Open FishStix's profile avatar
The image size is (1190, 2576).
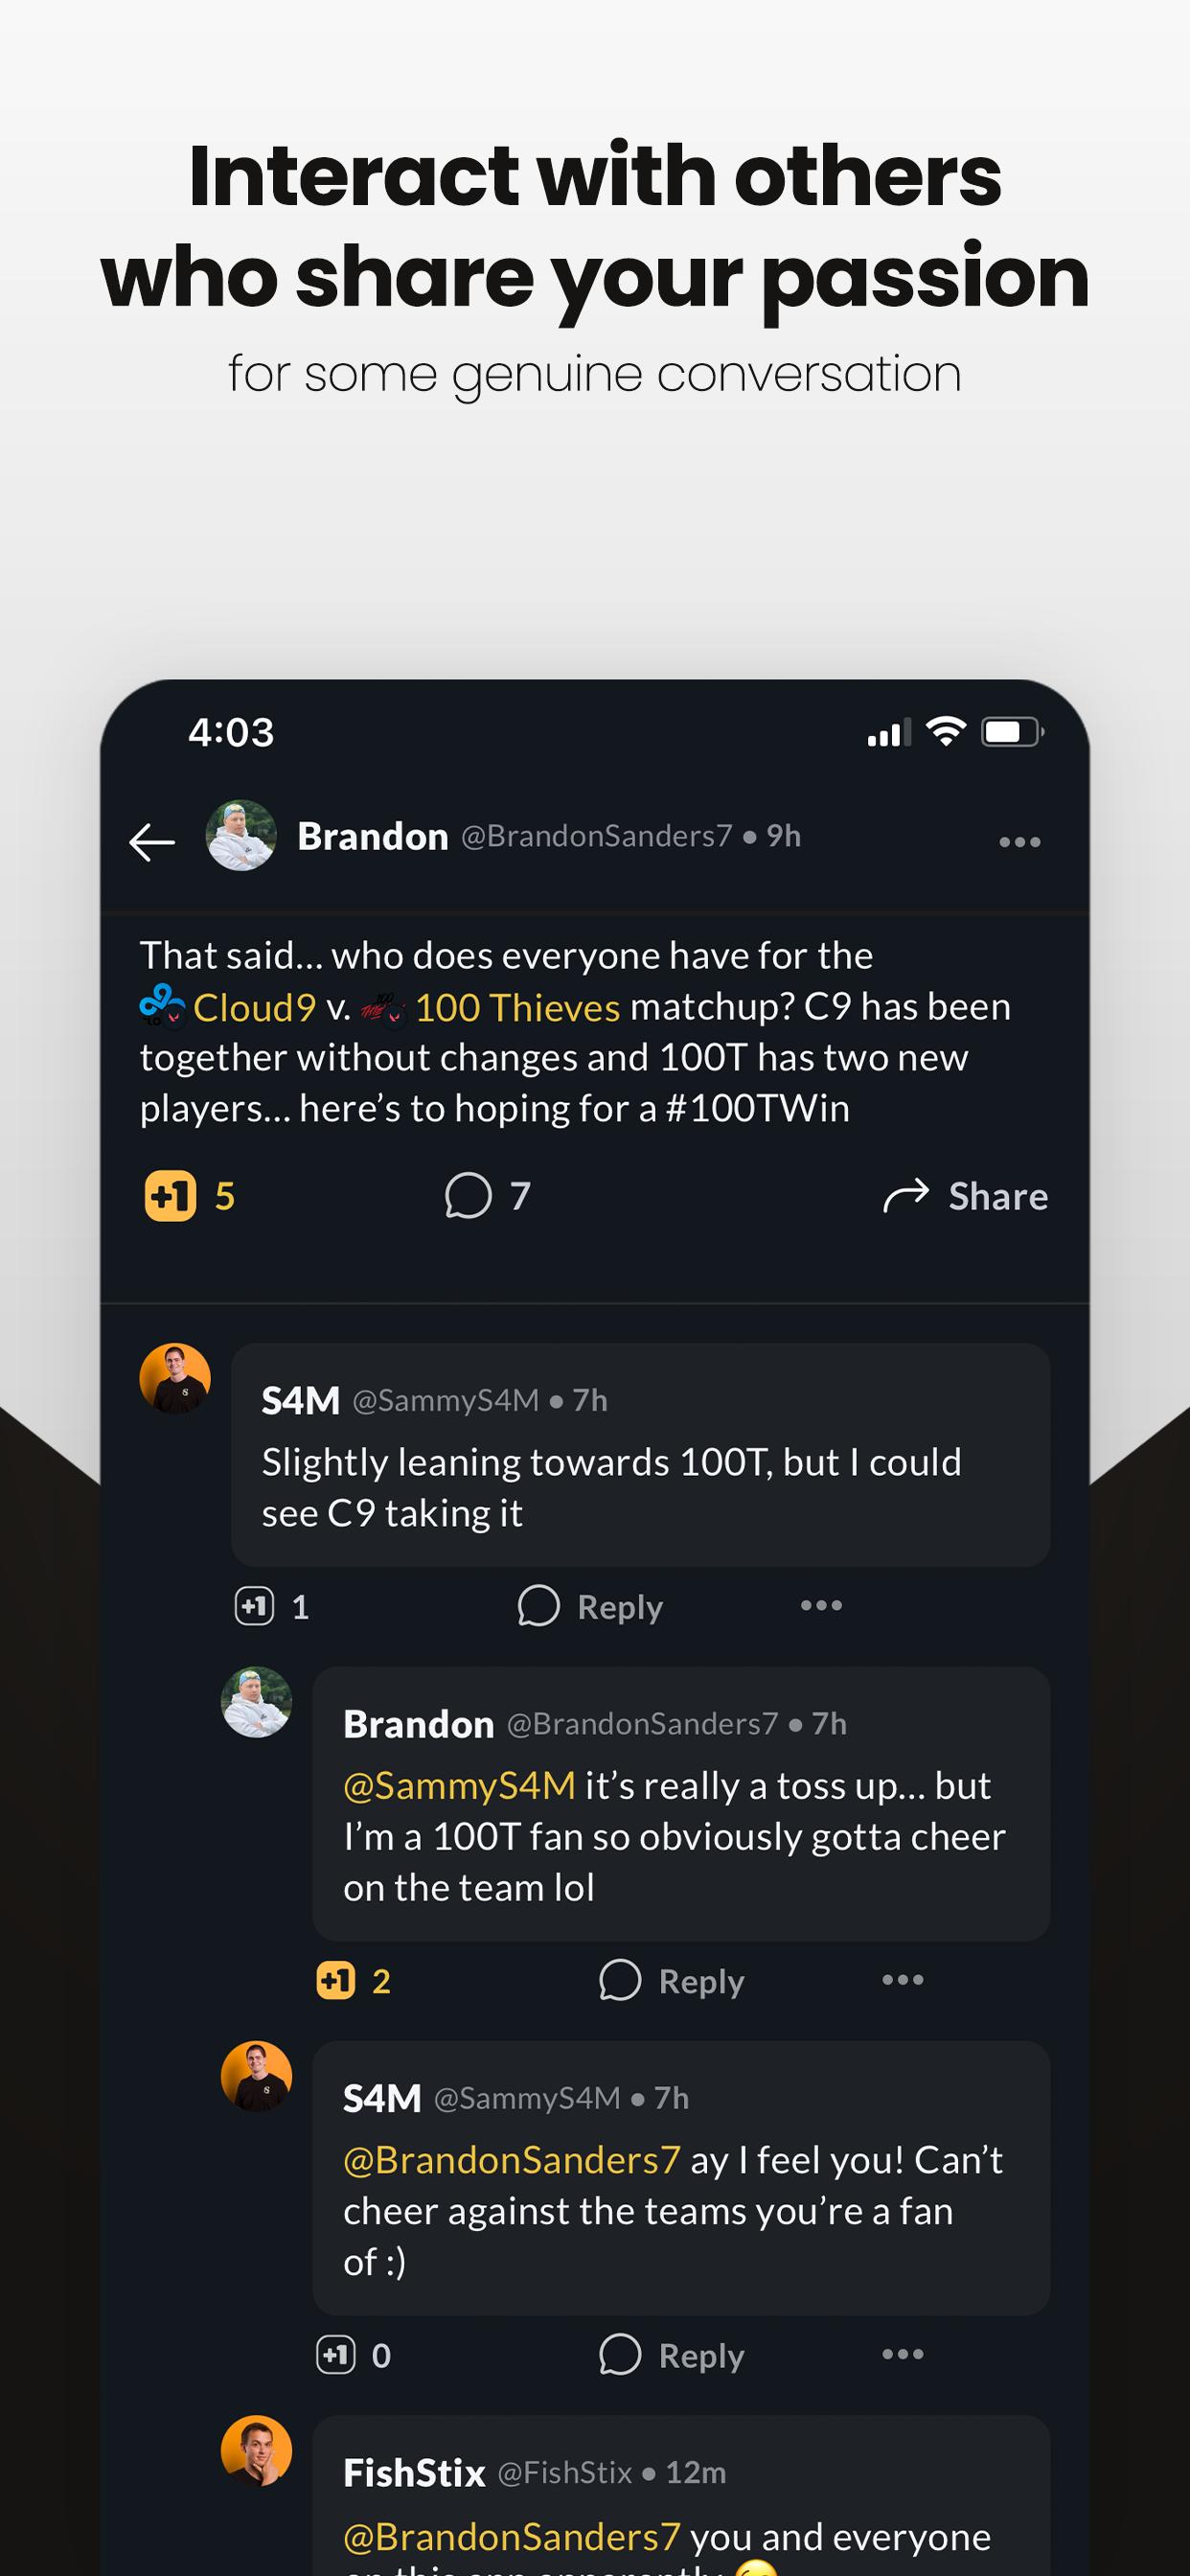point(256,2451)
